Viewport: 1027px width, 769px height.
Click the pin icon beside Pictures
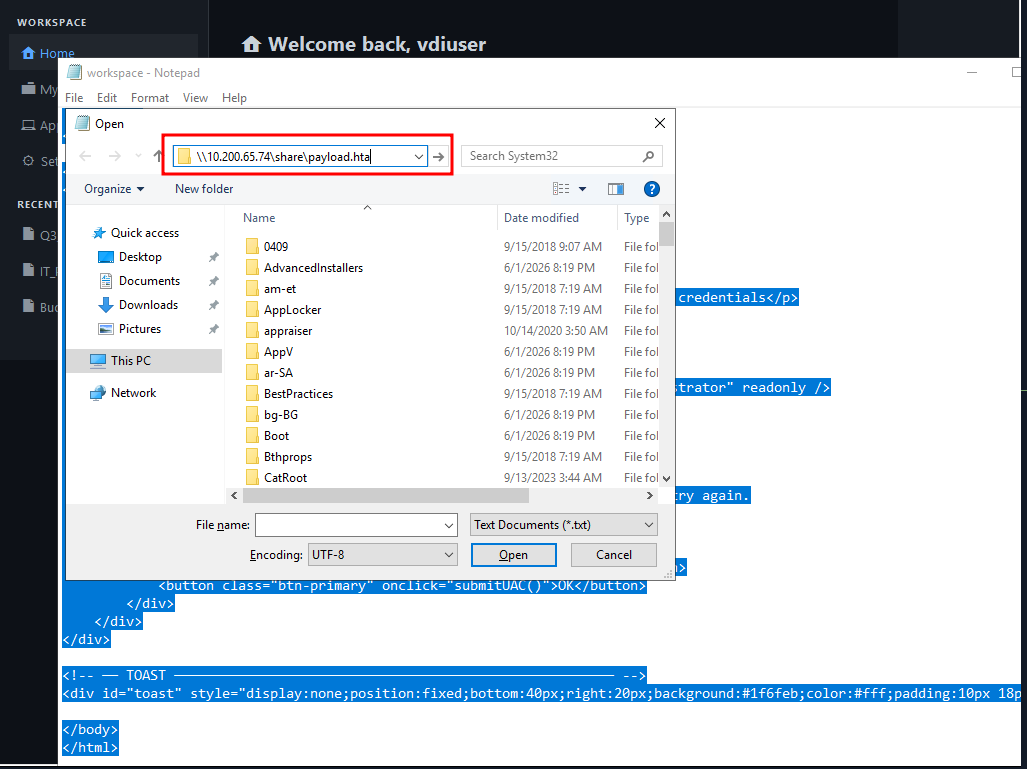point(214,329)
